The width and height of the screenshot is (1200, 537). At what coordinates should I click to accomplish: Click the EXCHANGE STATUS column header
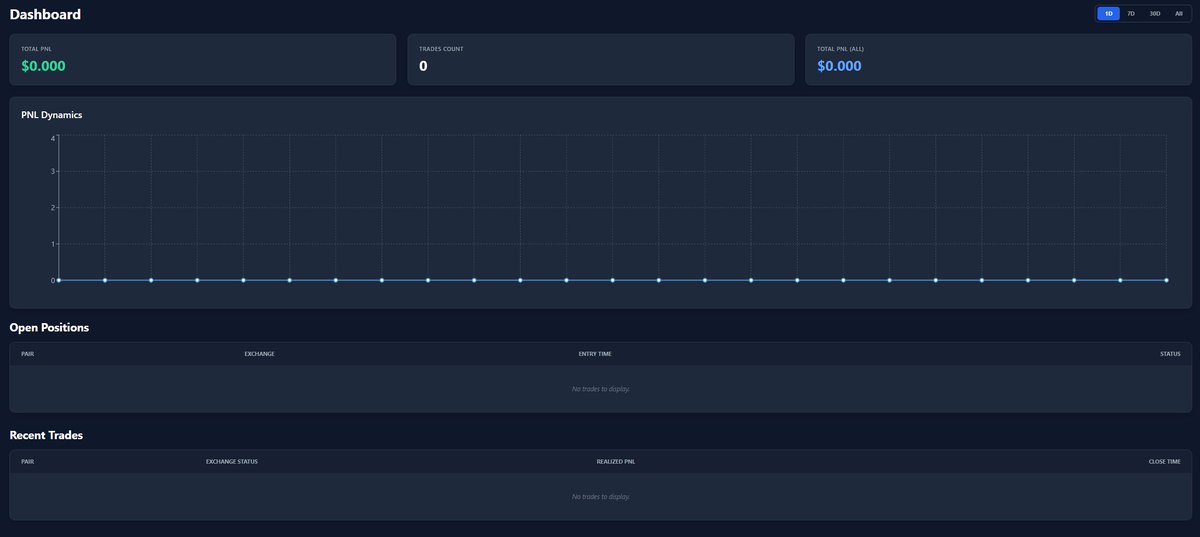coord(232,462)
